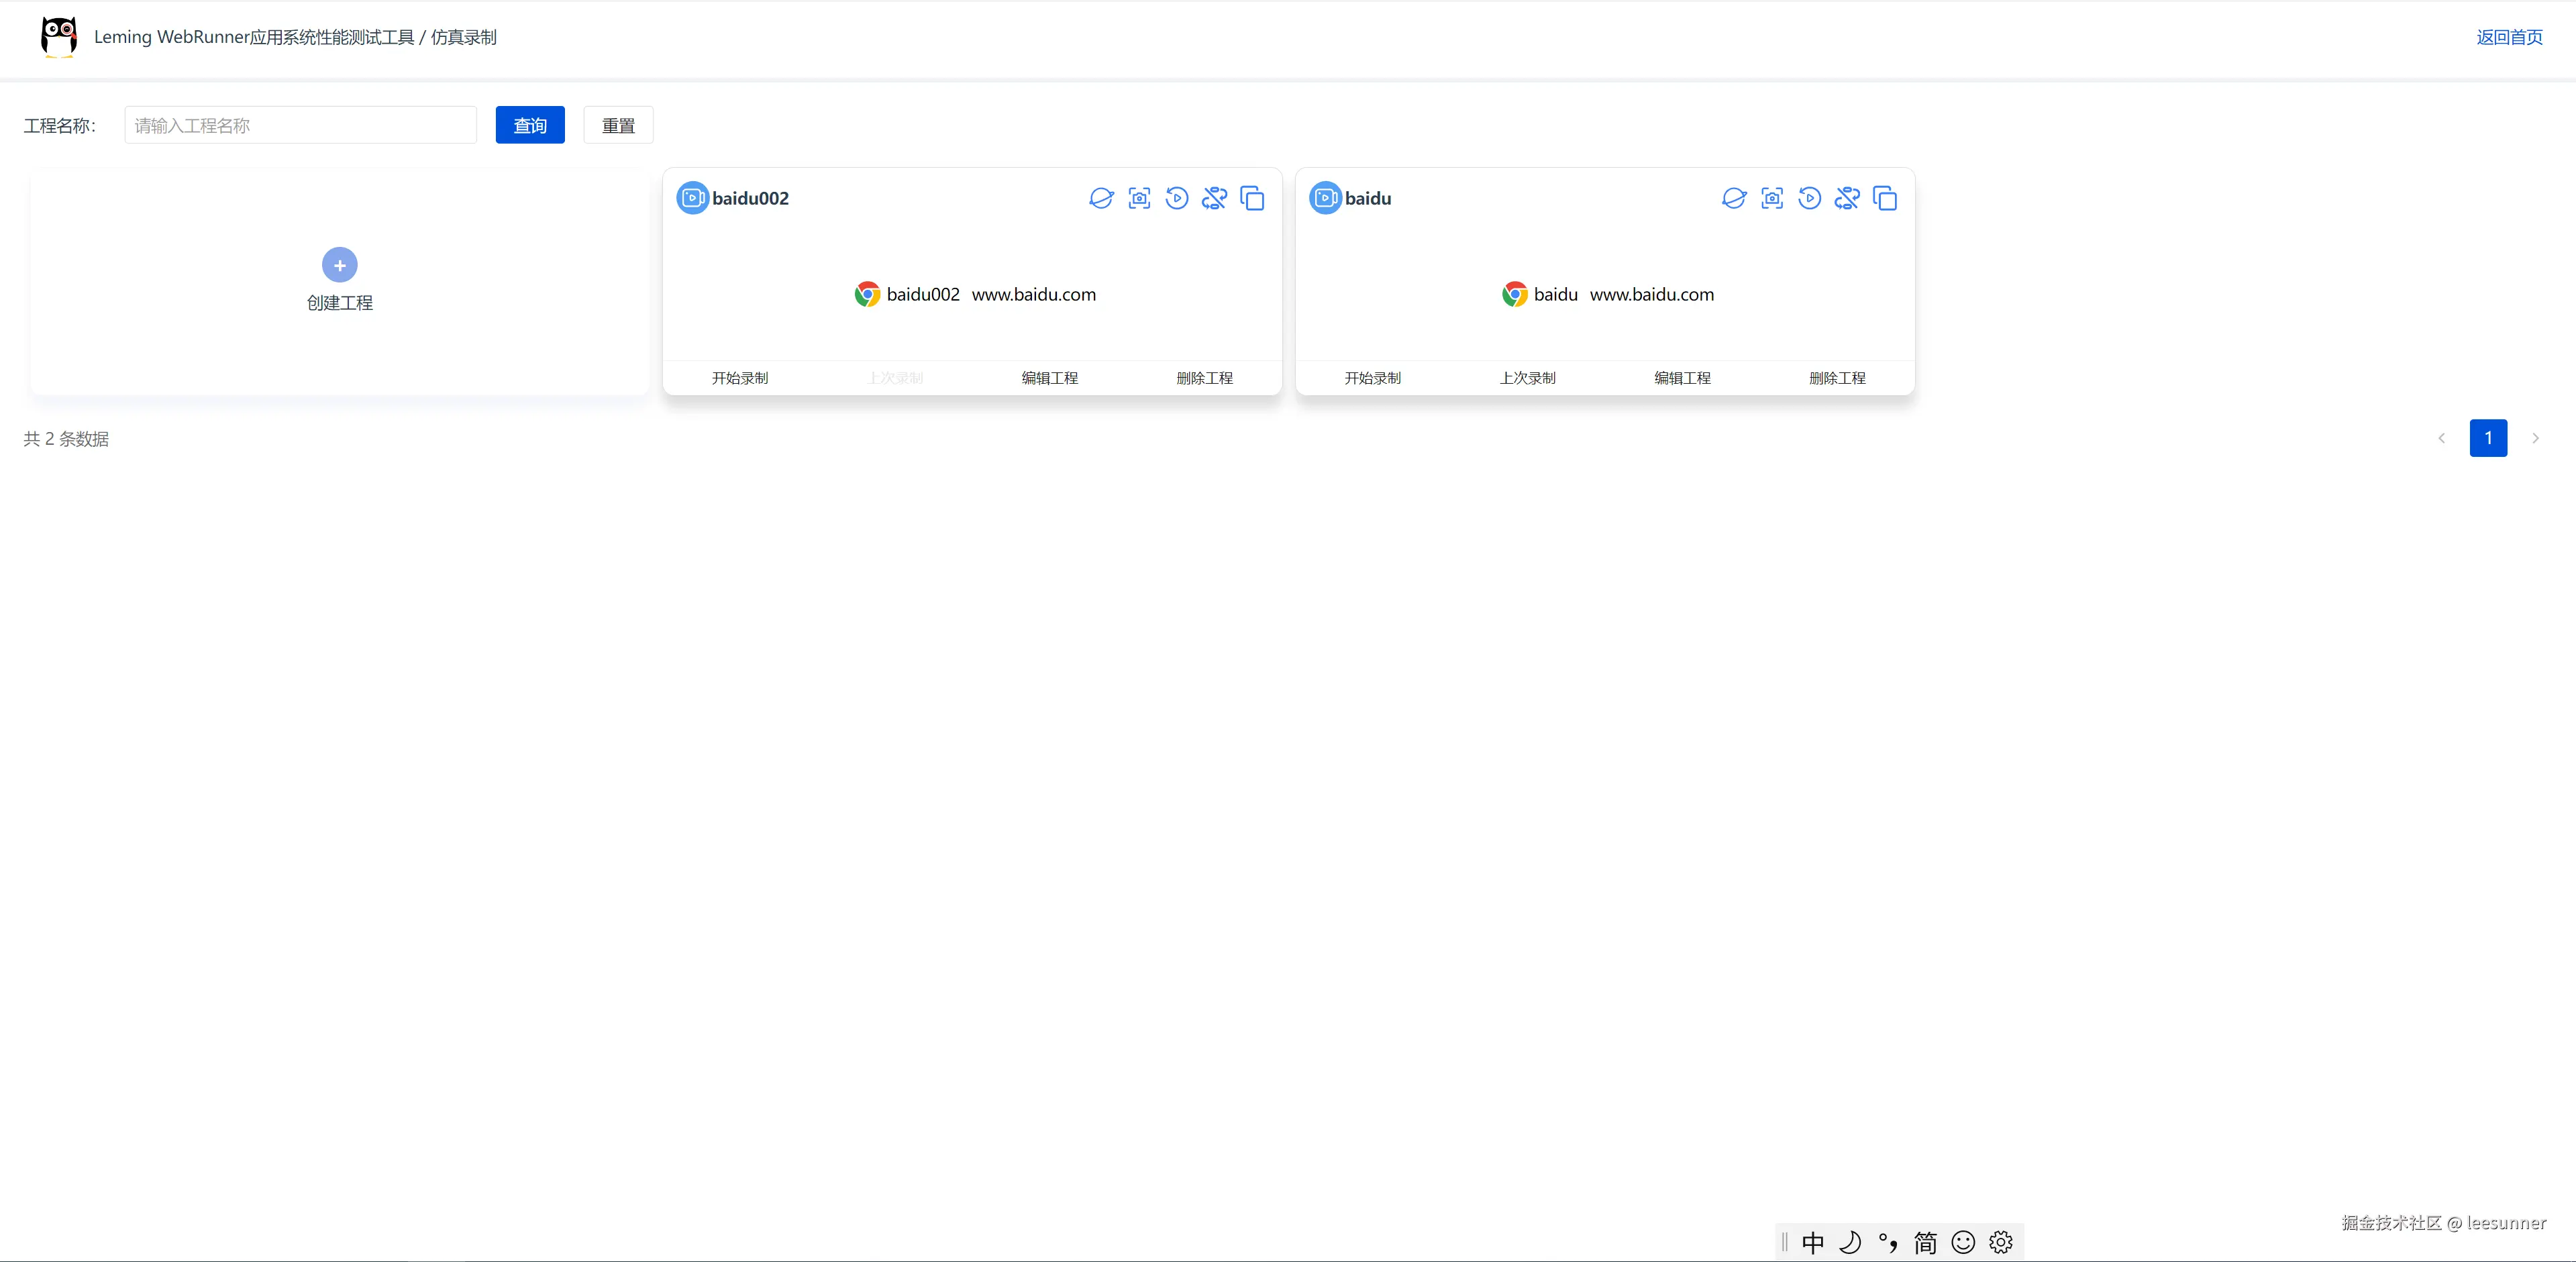Toggle IME full/half-width moon icon
The width and height of the screenshot is (2576, 1262).
coord(1850,1242)
